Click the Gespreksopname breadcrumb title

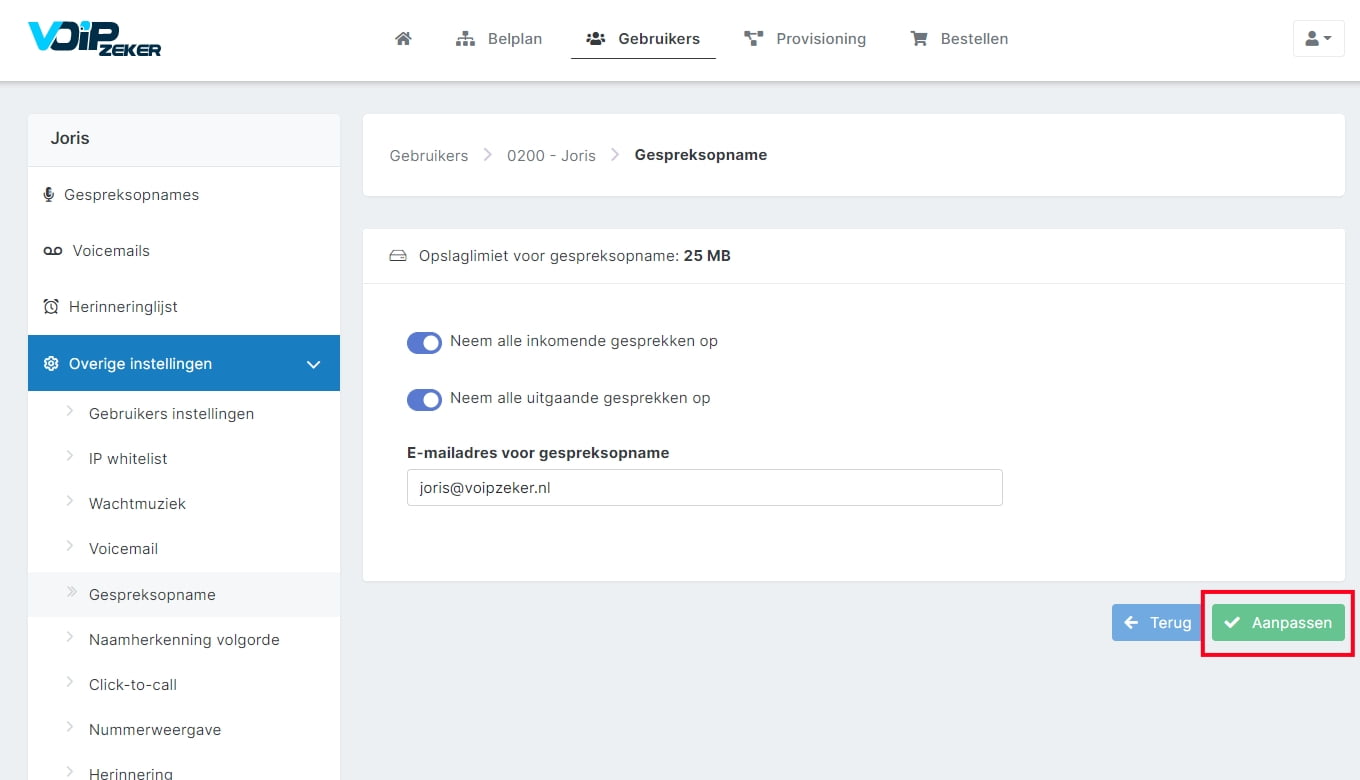pos(701,155)
